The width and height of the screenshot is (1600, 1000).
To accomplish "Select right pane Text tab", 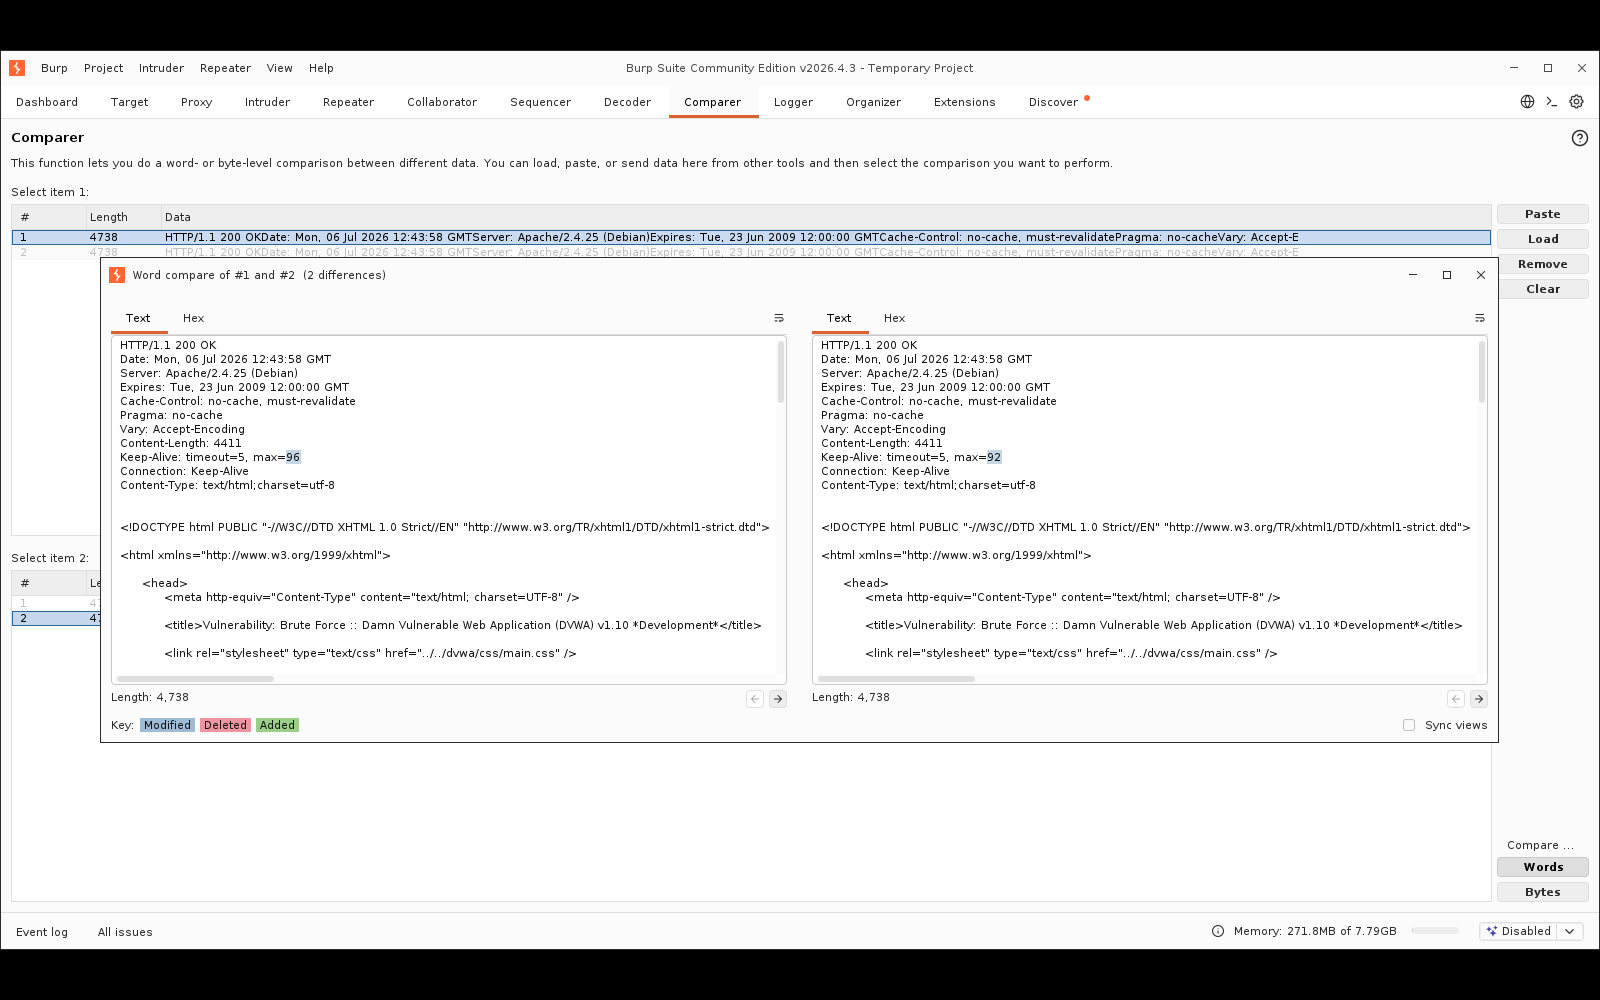I will [x=839, y=318].
